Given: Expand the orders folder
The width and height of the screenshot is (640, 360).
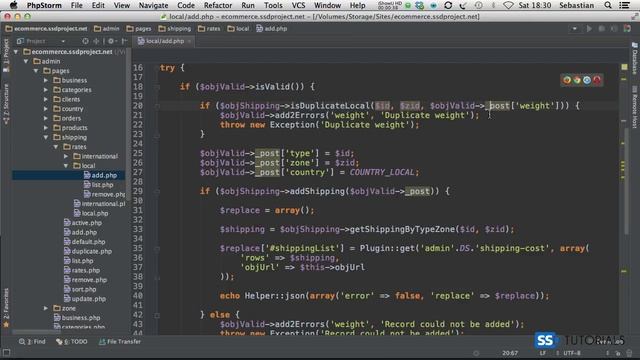Looking at the screenshot, I should click(46, 118).
